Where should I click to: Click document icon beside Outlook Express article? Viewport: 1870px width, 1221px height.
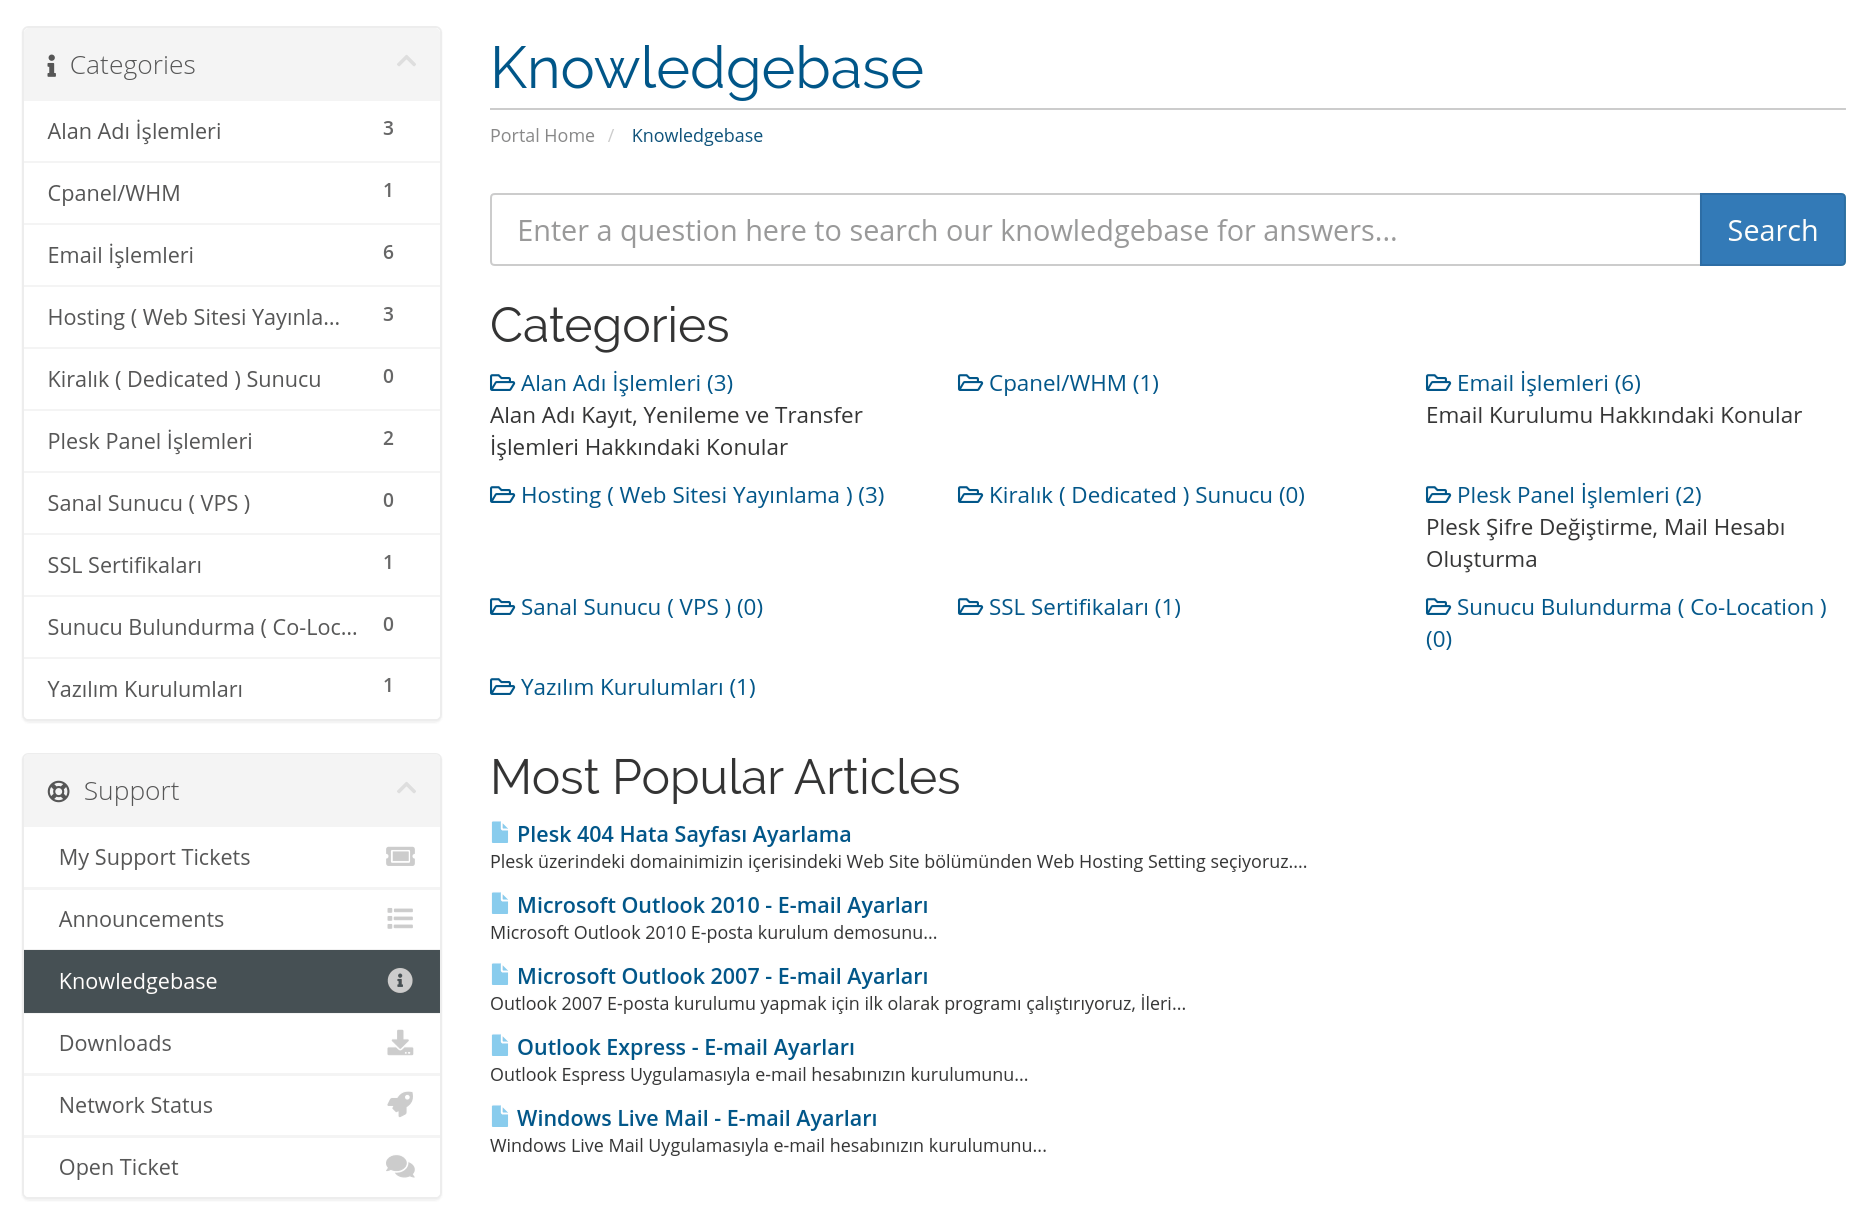[500, 1046]
